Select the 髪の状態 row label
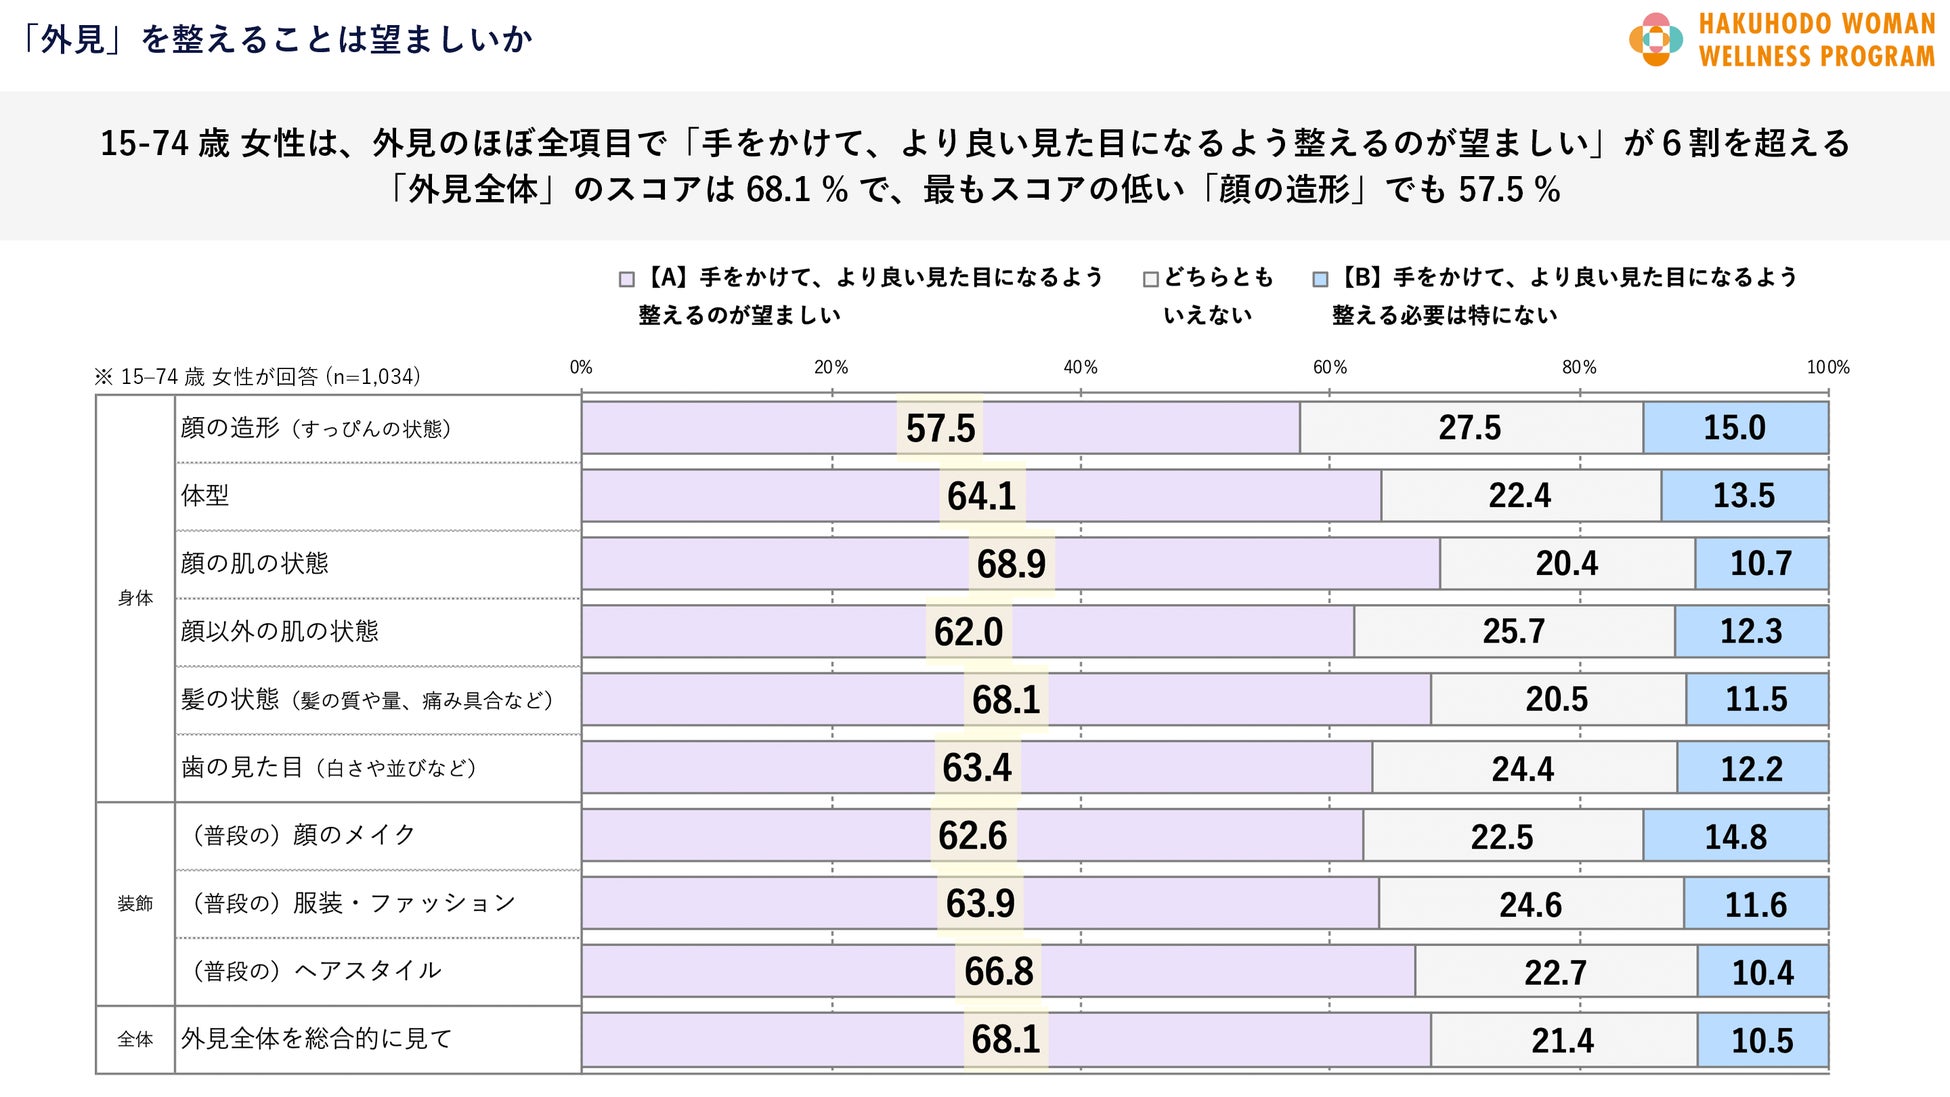 [367, 700]
